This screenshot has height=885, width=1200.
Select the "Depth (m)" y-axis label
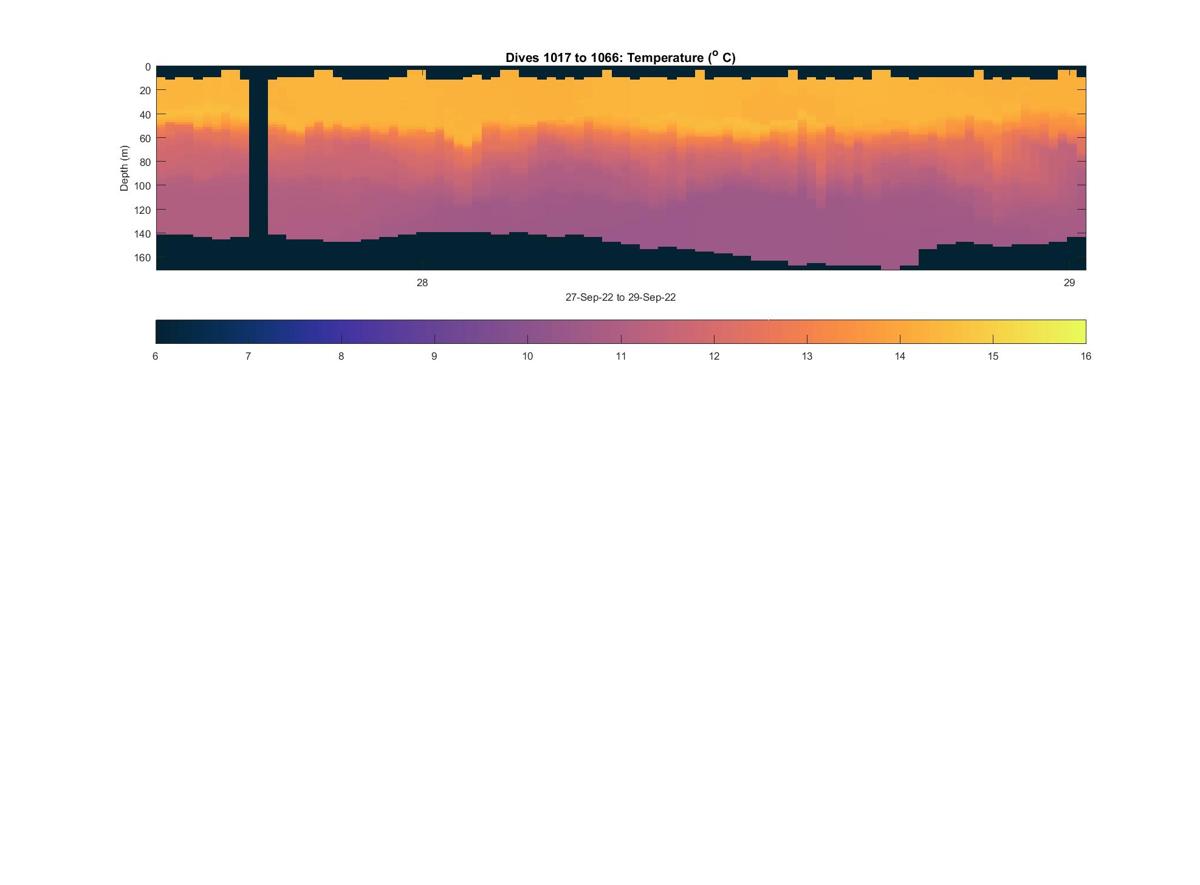click(x=125, y=168)
